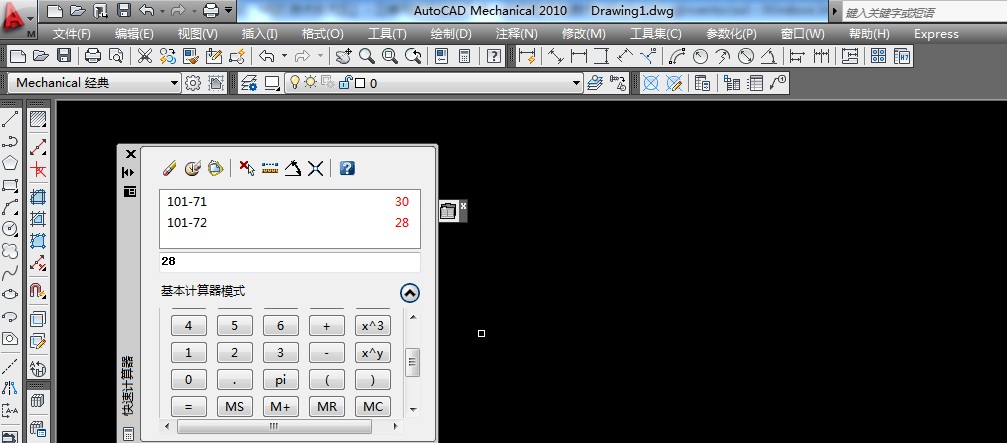This screenshot has width=1007, height=443.
Task: Click the fits list H7 icon
Action: (x=902, y=56)
